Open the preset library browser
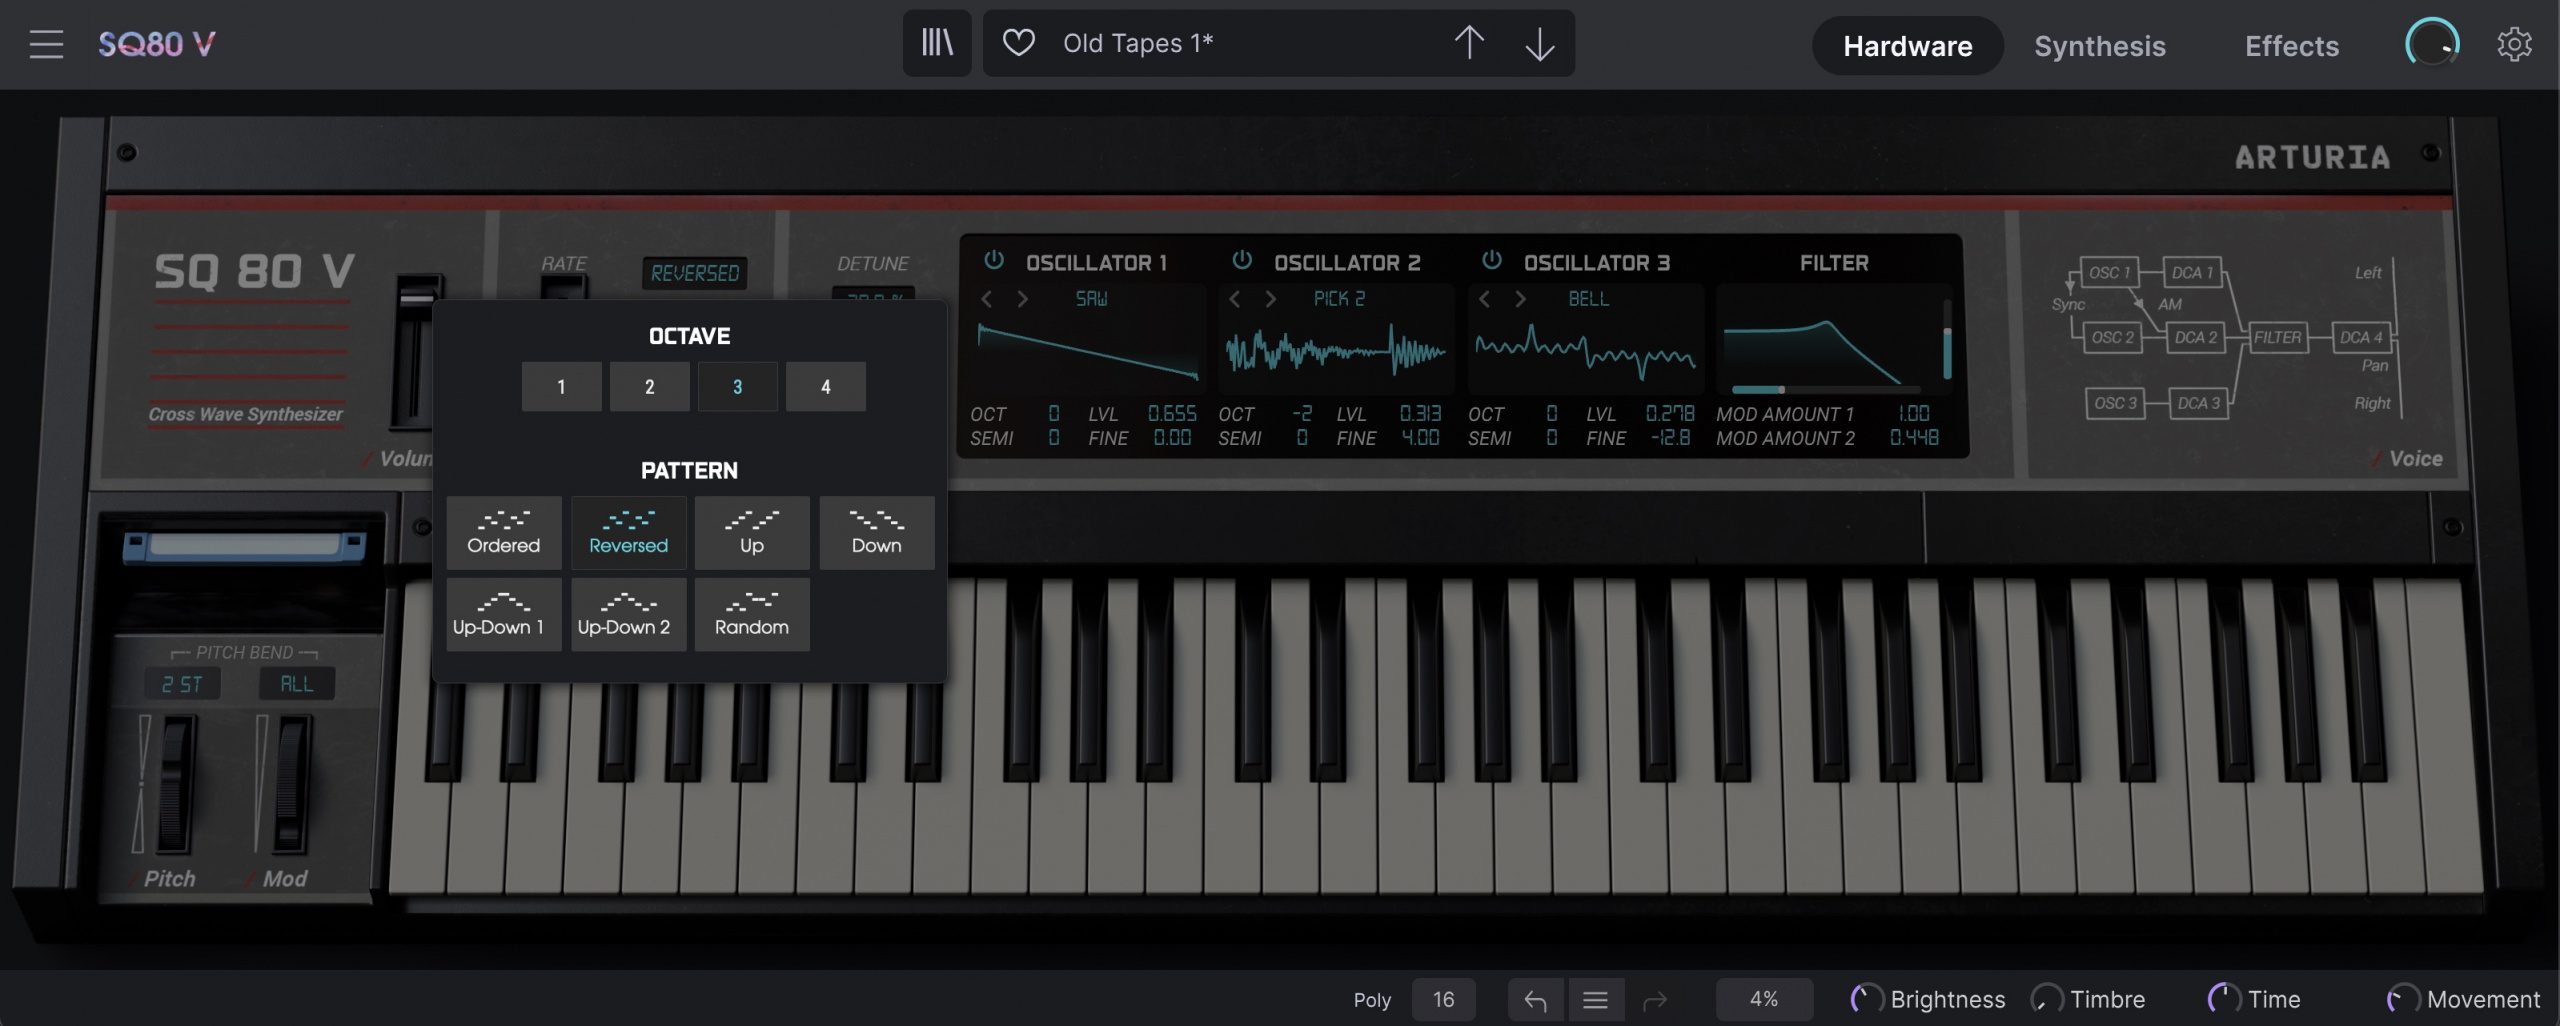This screenshot has height=1026, width=2560. pos(937,43)
